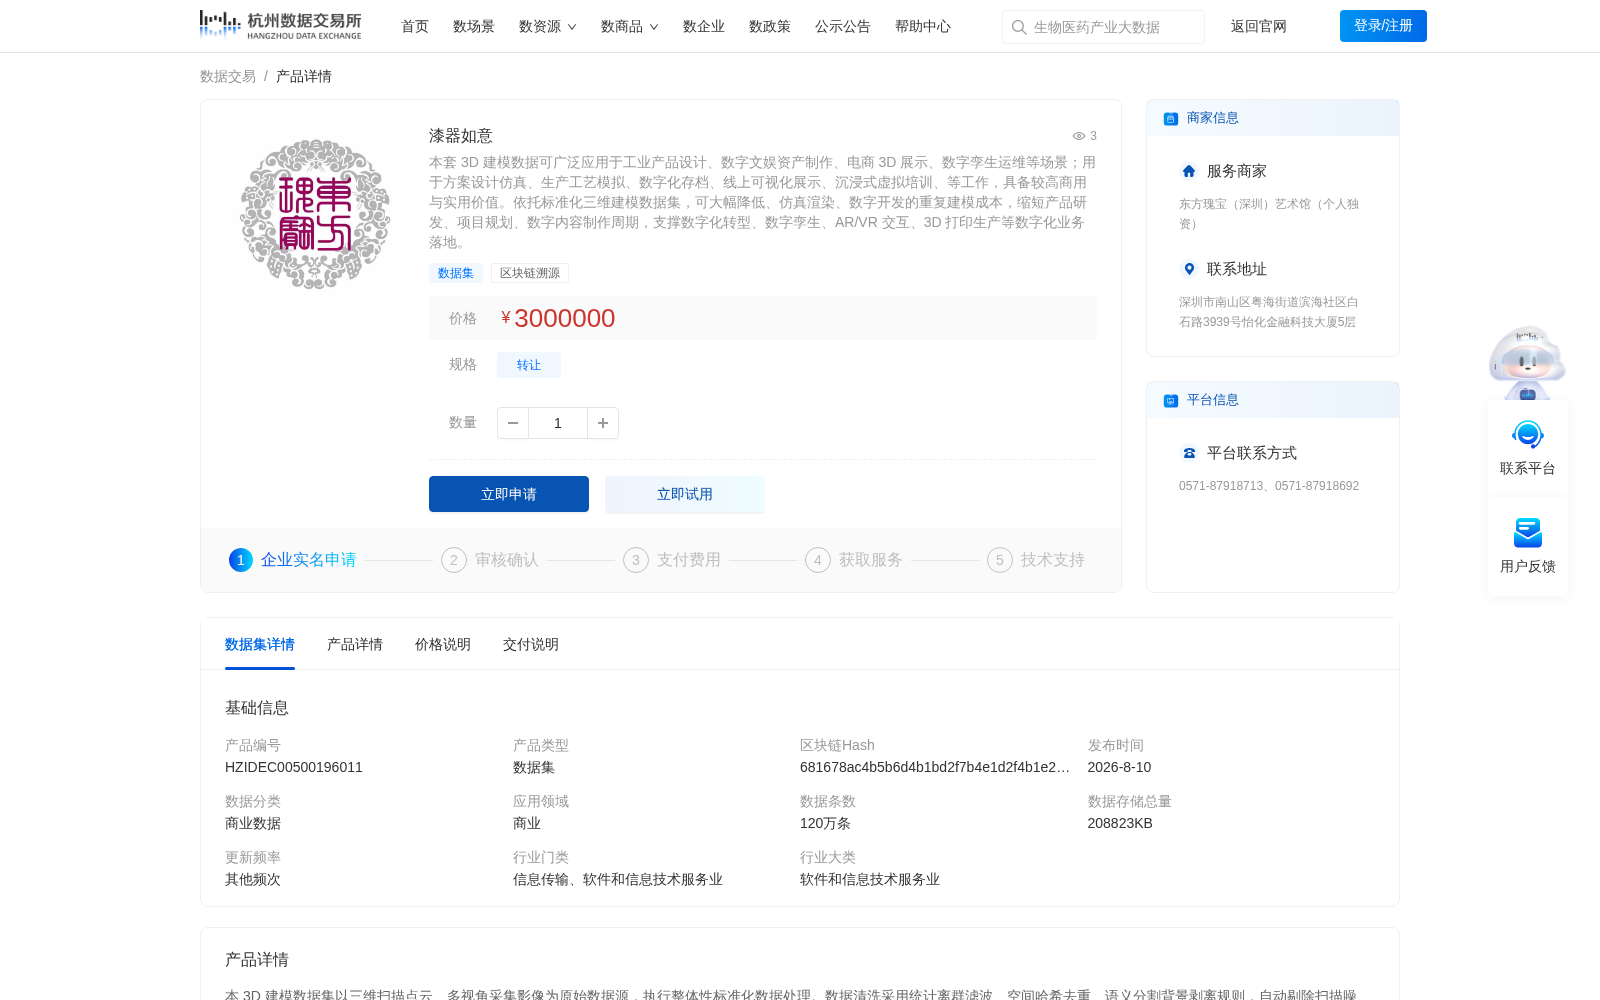Click the 其他频次 update frequency value
Image resolution: width=1600 pixels, height=1000 pixels.
point(253,880)
